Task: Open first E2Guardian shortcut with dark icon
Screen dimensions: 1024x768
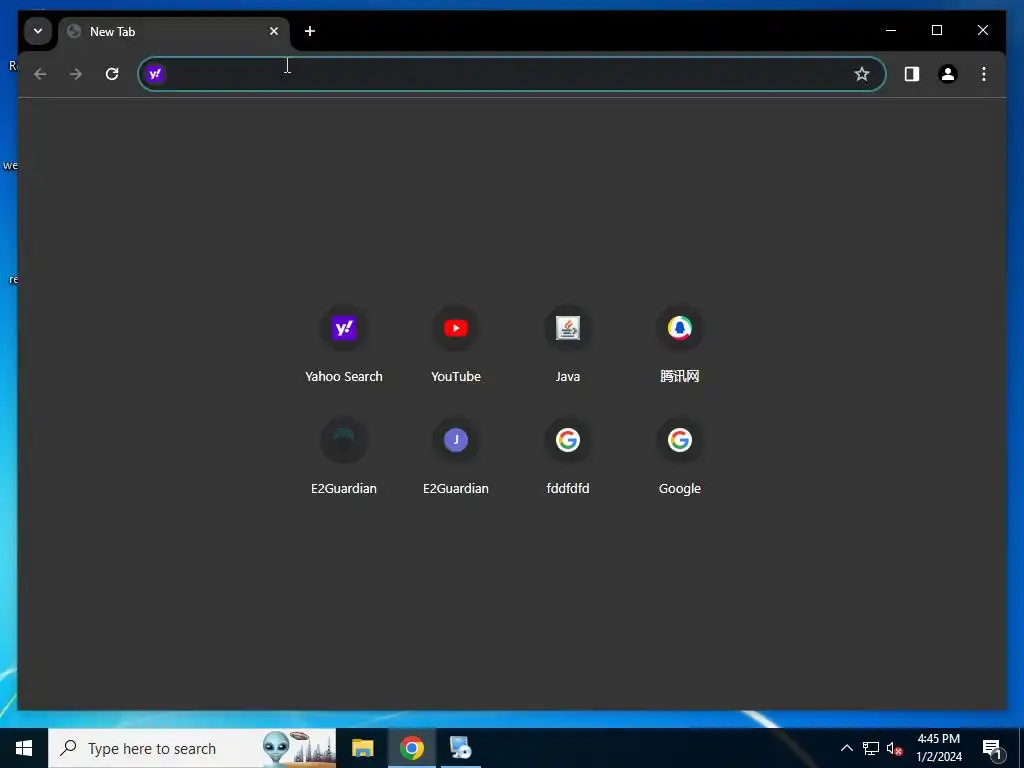Action: click(x=344, y=457)
